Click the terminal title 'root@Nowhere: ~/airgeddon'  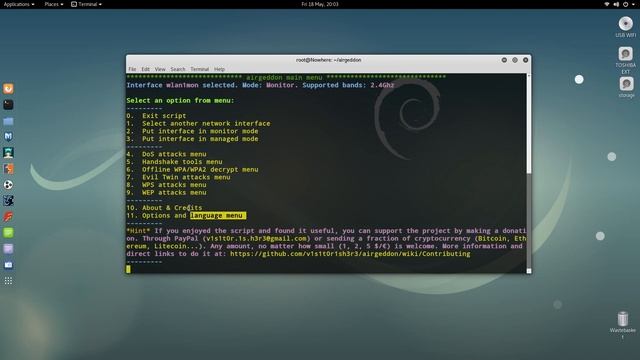329,60
